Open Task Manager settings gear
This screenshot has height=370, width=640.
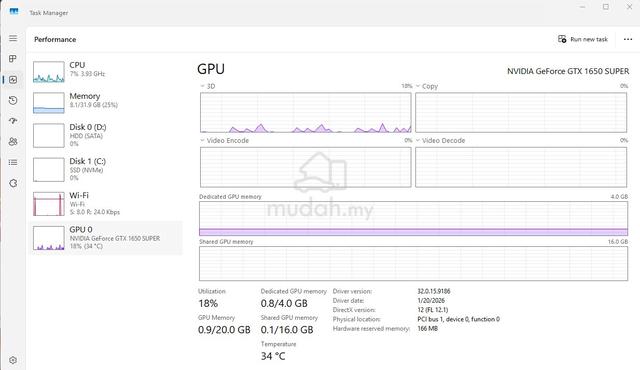pos(13,360)
